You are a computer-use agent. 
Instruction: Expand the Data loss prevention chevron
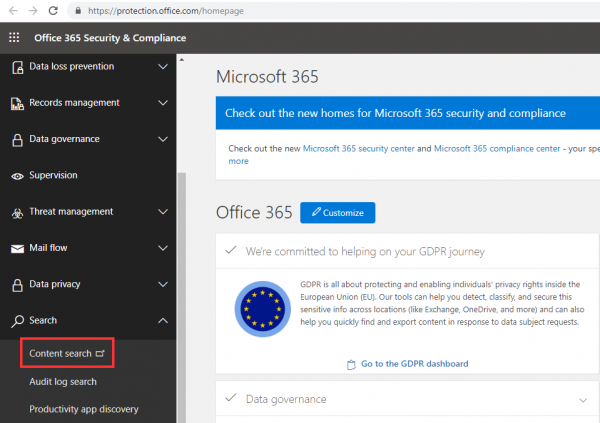(163, 67)
